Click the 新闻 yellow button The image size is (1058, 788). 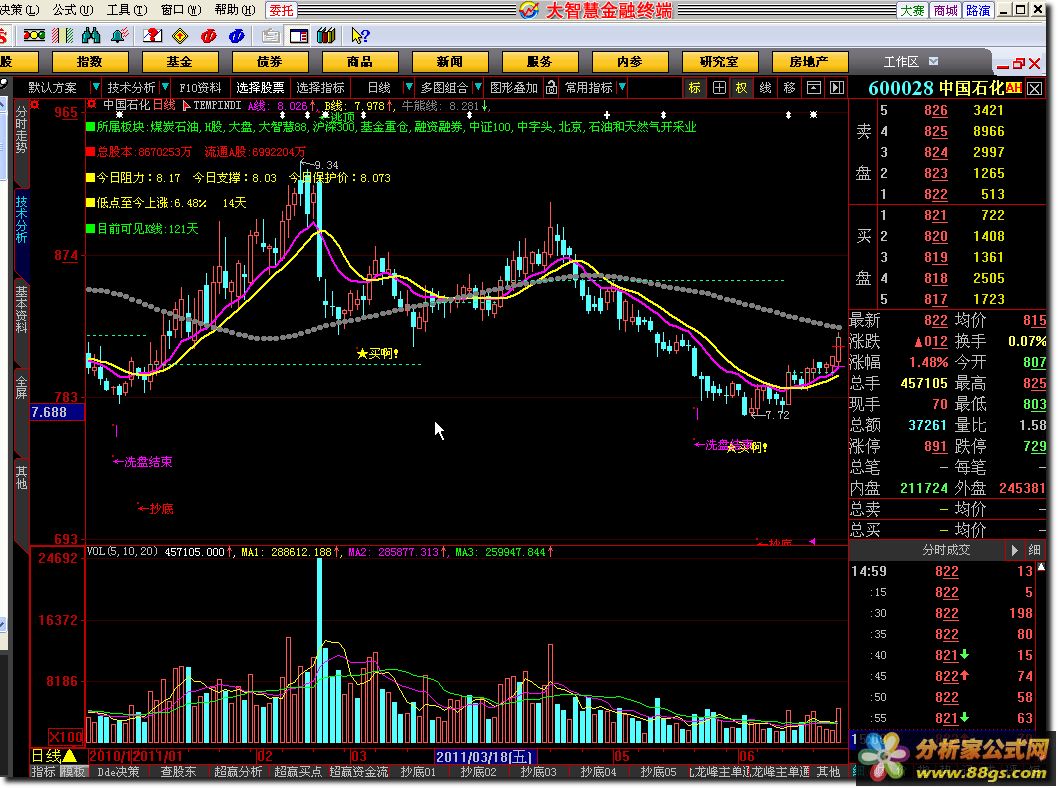(x=449, y=62)
